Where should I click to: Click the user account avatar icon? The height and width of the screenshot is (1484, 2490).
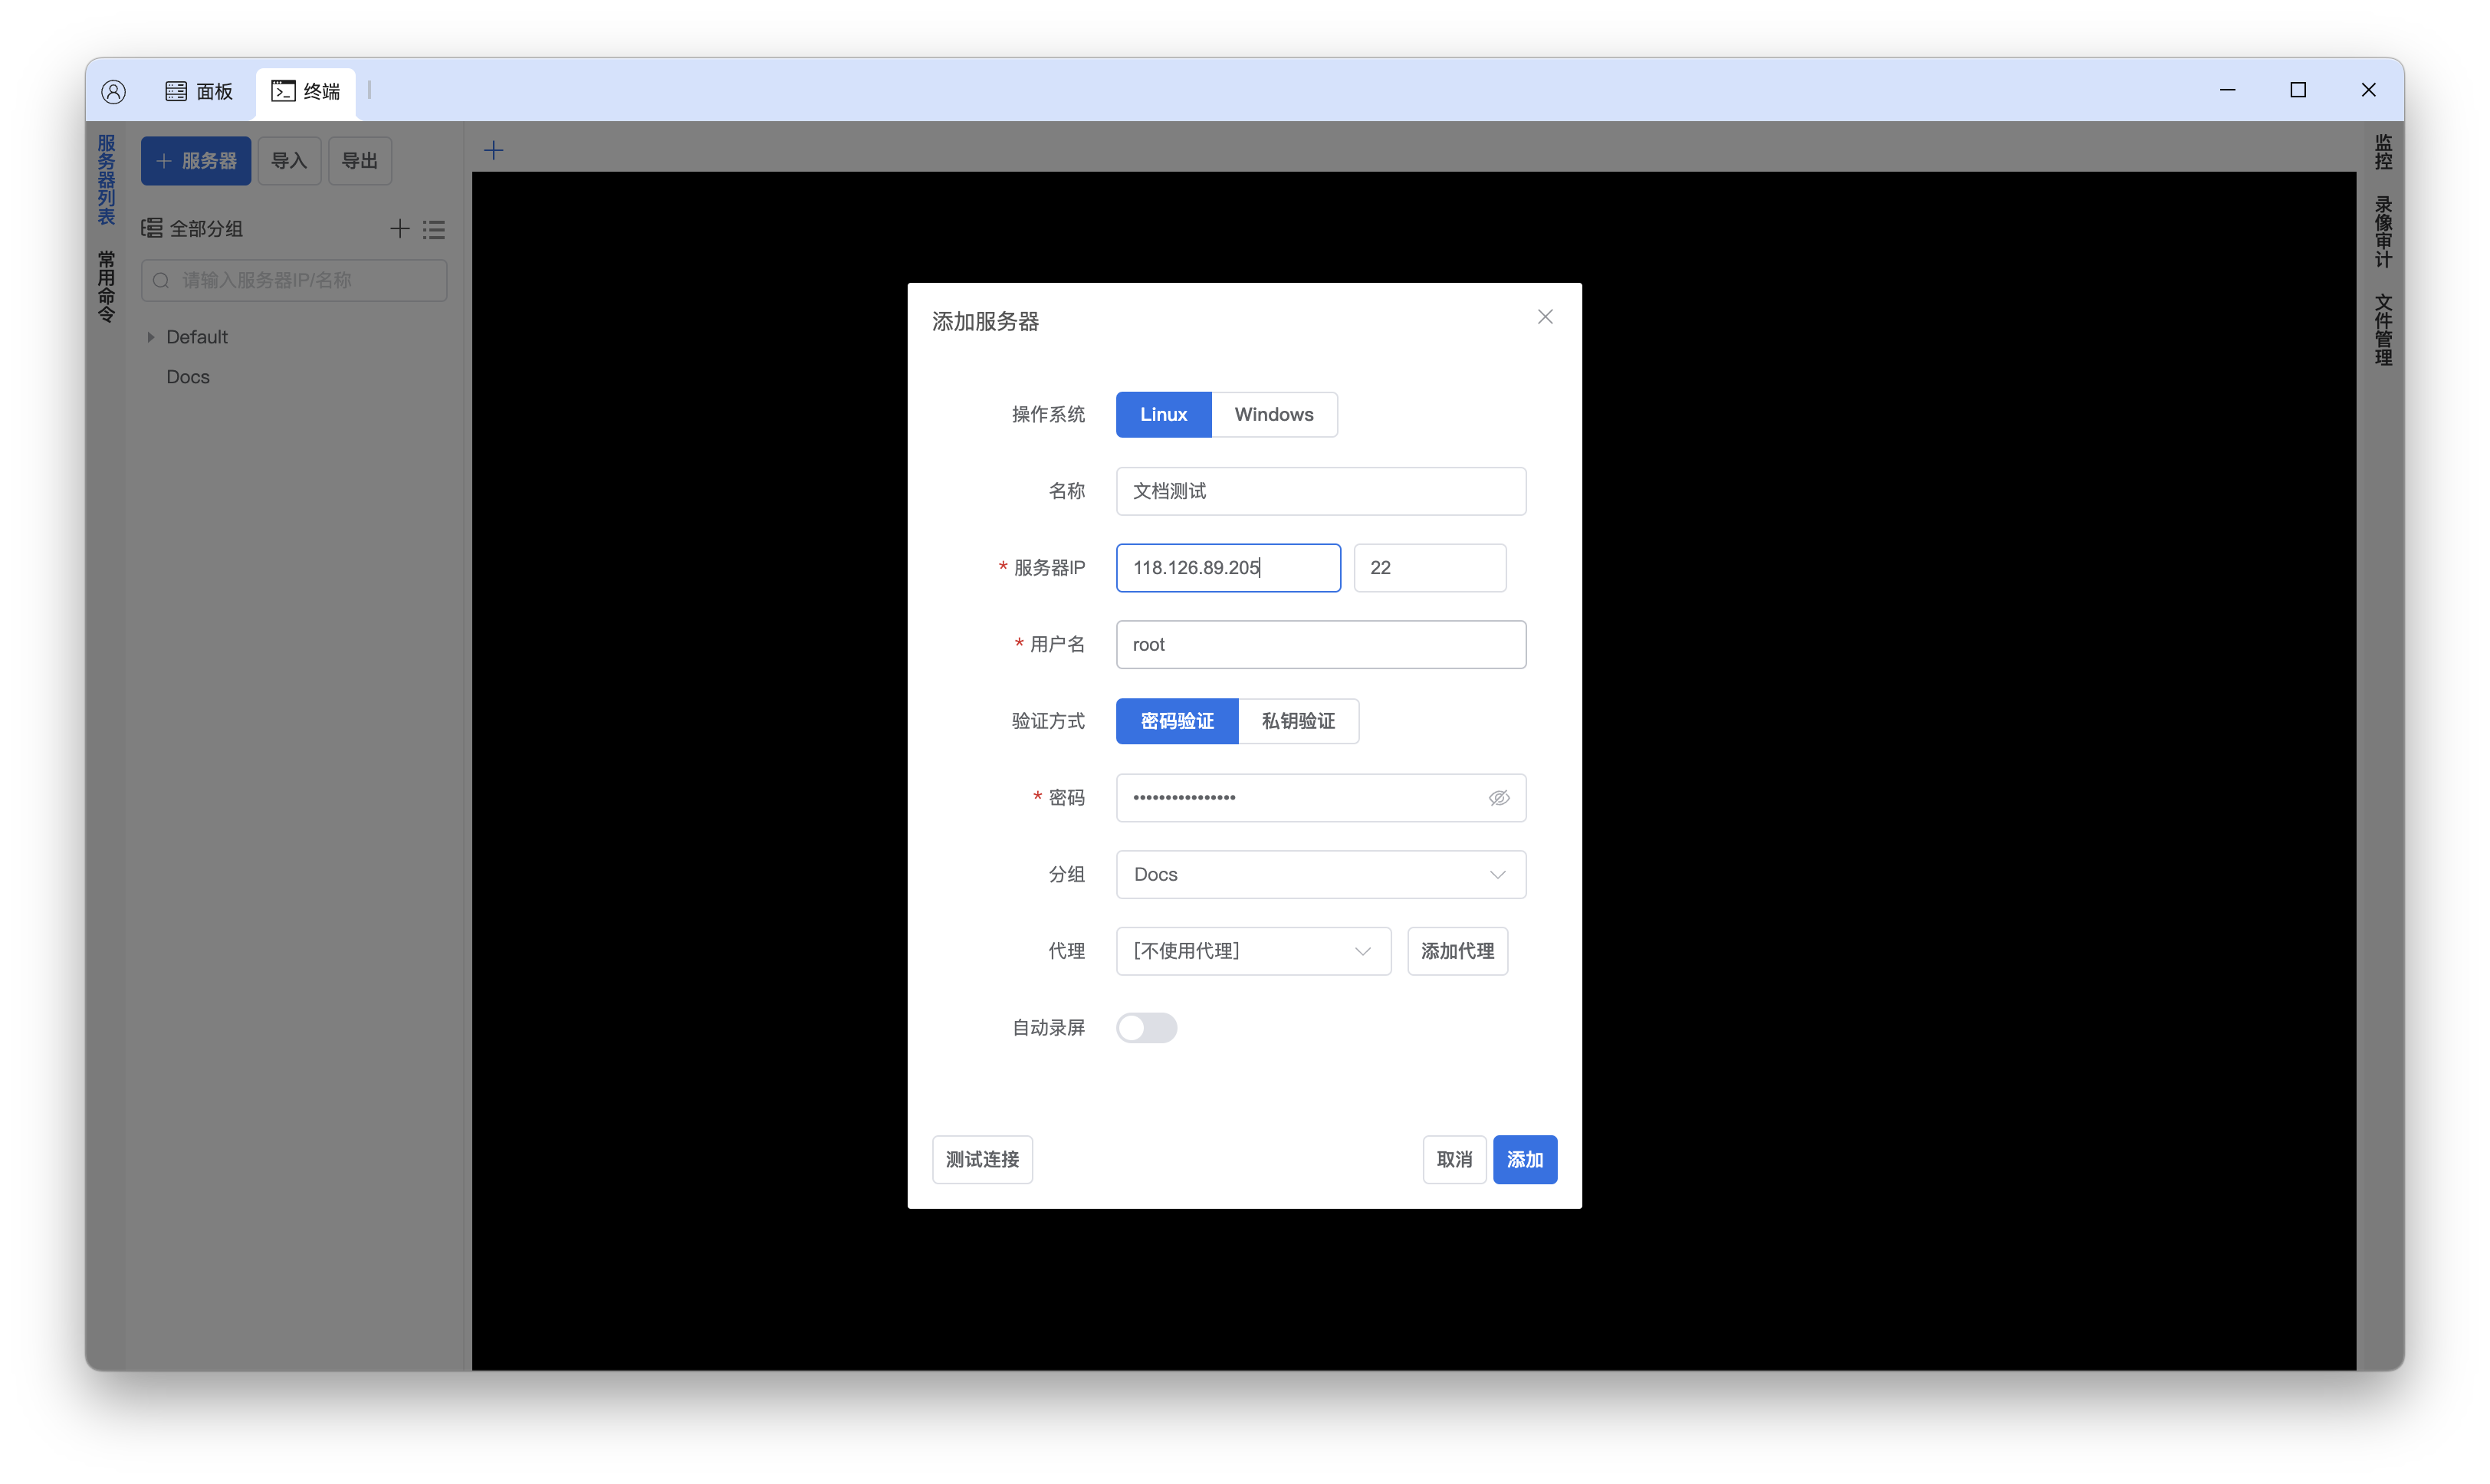[113, 91]
